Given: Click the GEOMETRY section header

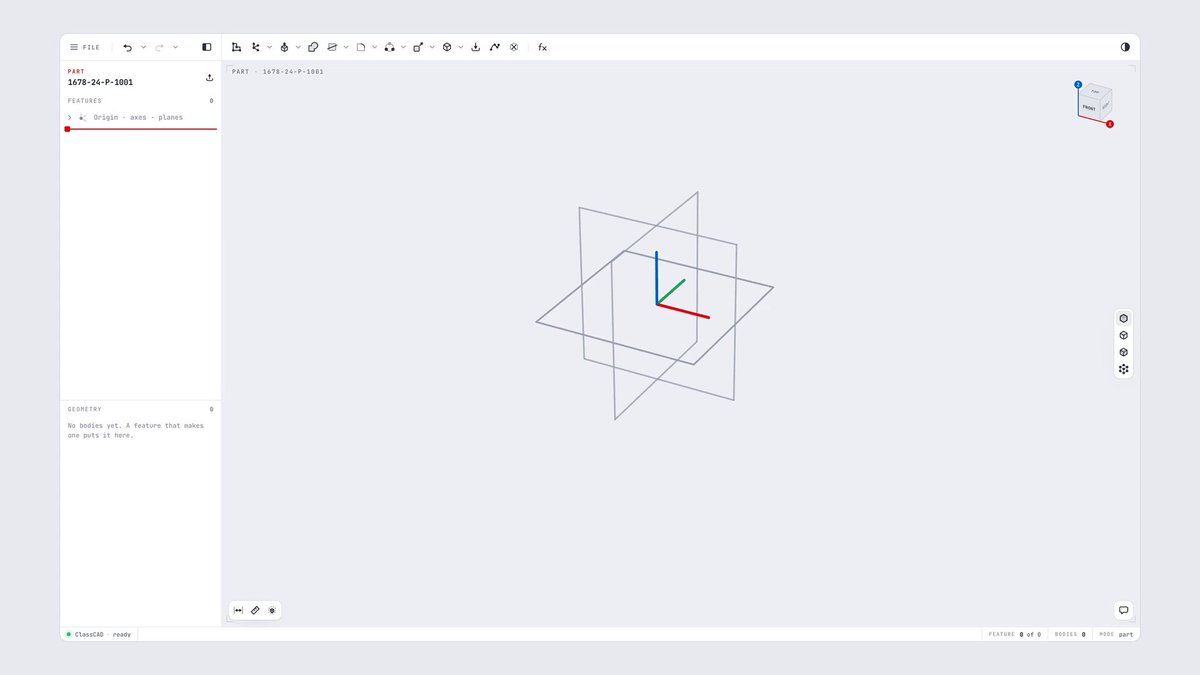Looking at the screenshot, I should tap(85, 409).
